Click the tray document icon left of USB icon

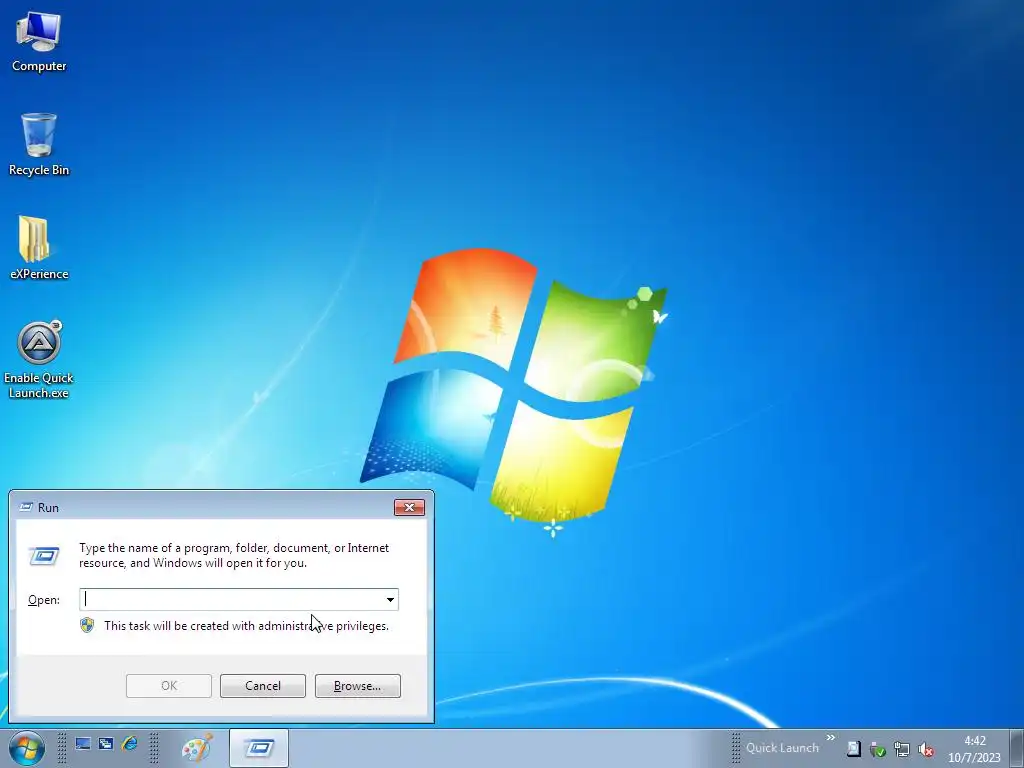point(854,749)
